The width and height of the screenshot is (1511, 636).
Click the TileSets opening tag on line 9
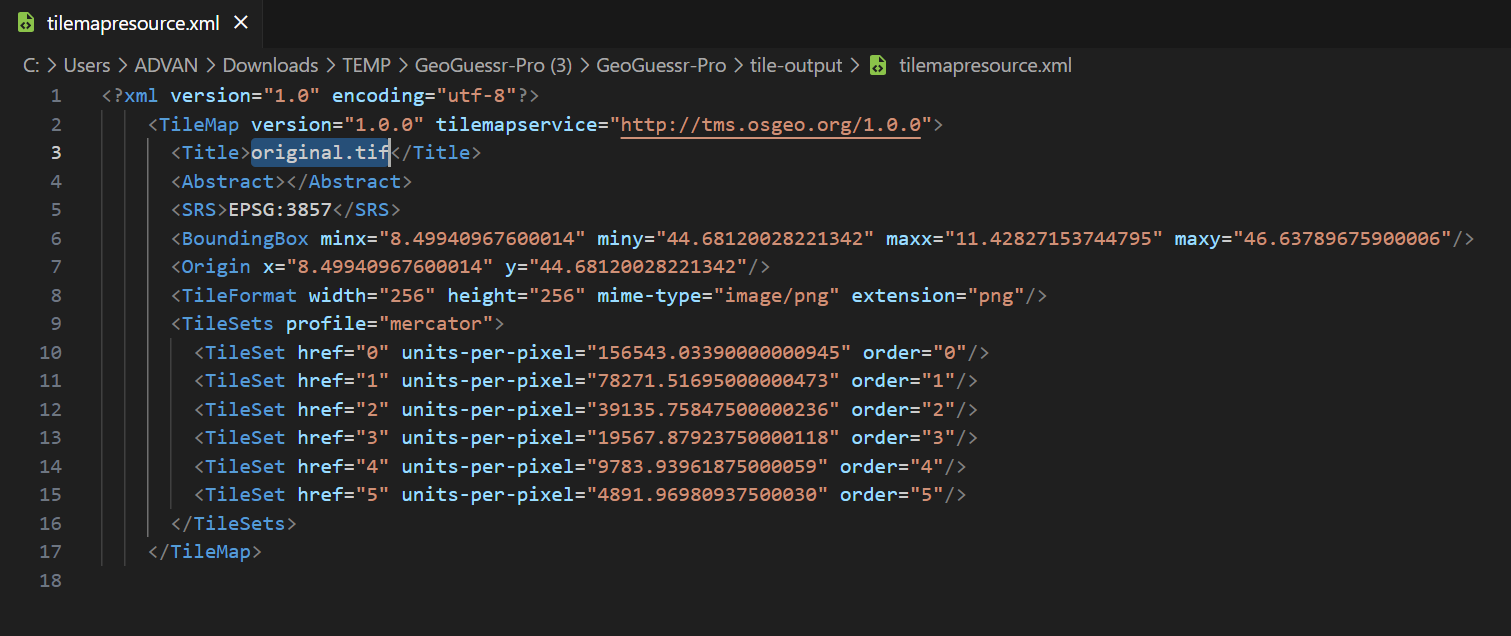pyautogui.click(x=227, y=324)
